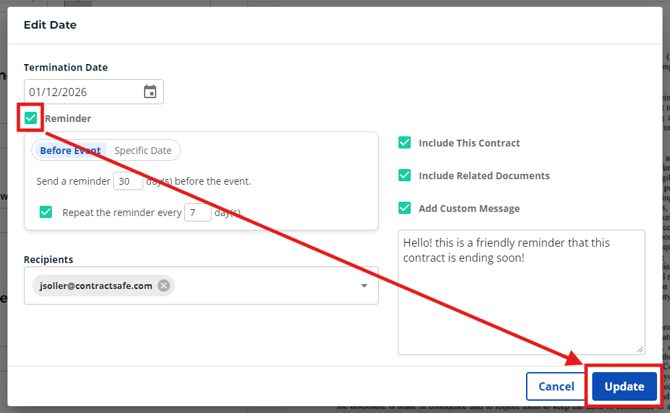This screenshot has width=670, height=413.
Task: Toggle the Repeat the reminder checkbox
Action: tap(46, 212)
